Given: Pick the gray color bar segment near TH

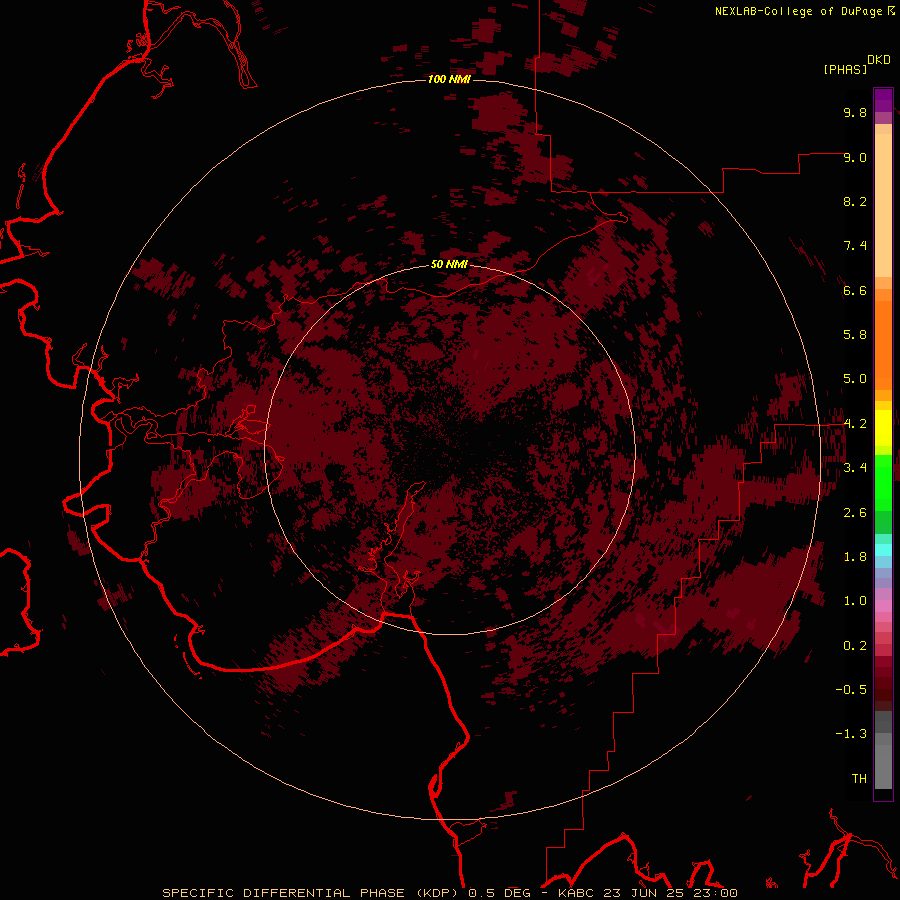Looking at the screenshot, I should [x=883, y=766].
